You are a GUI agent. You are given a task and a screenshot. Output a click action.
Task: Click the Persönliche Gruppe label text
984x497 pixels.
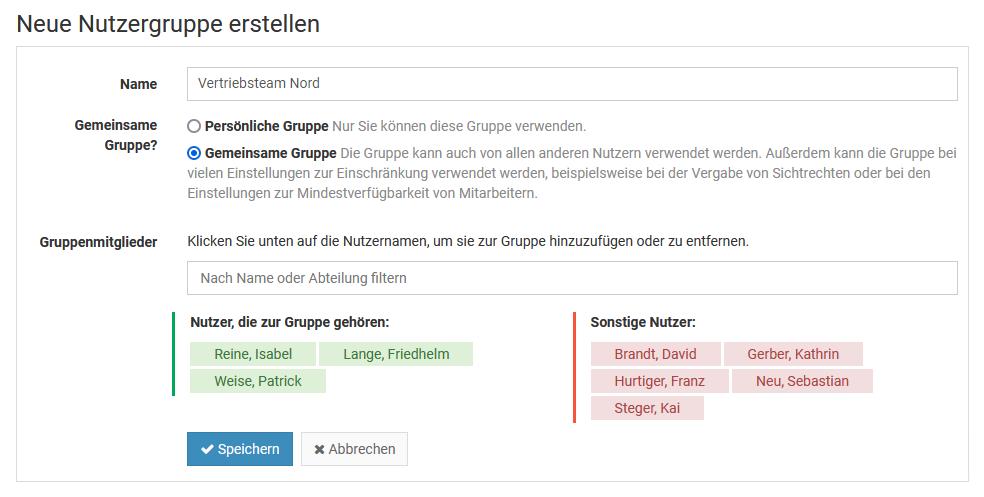click(267, 127)
